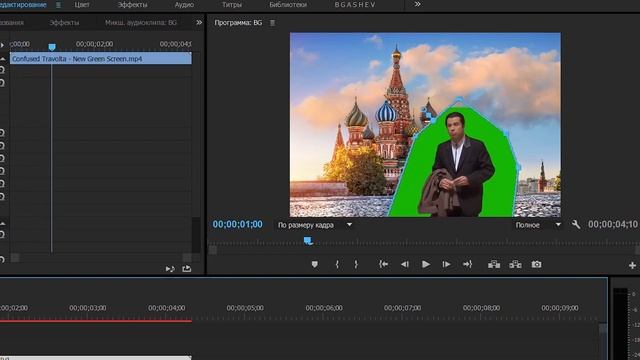Click the program preview video frame
640x360 pixels.
(x=425, y=124)
